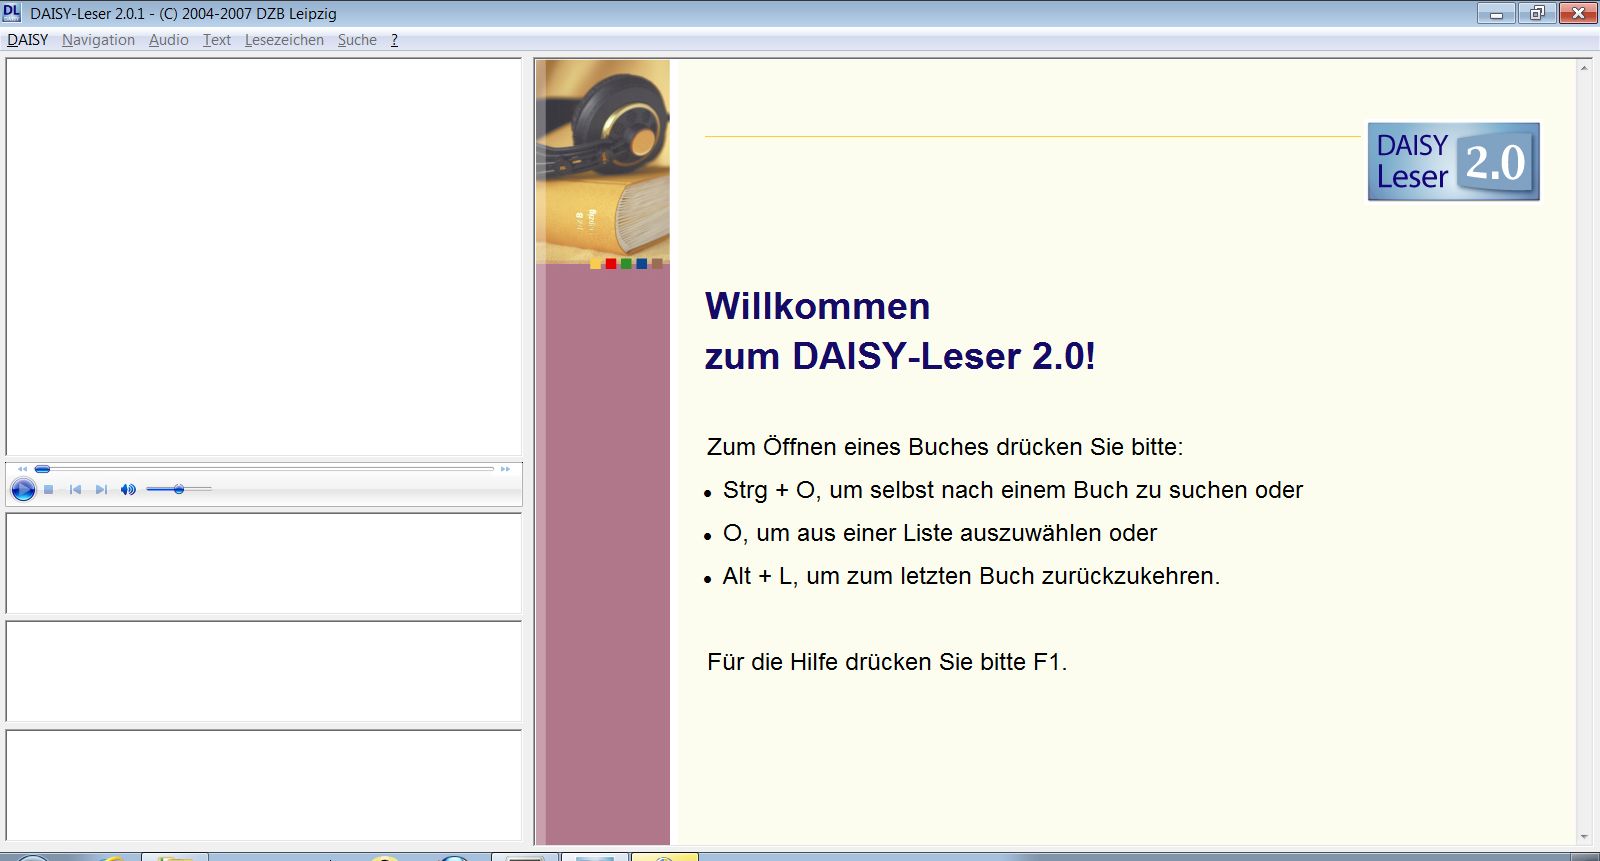
Task: Click the DL application icon in title bar
Action: (12, 13)
